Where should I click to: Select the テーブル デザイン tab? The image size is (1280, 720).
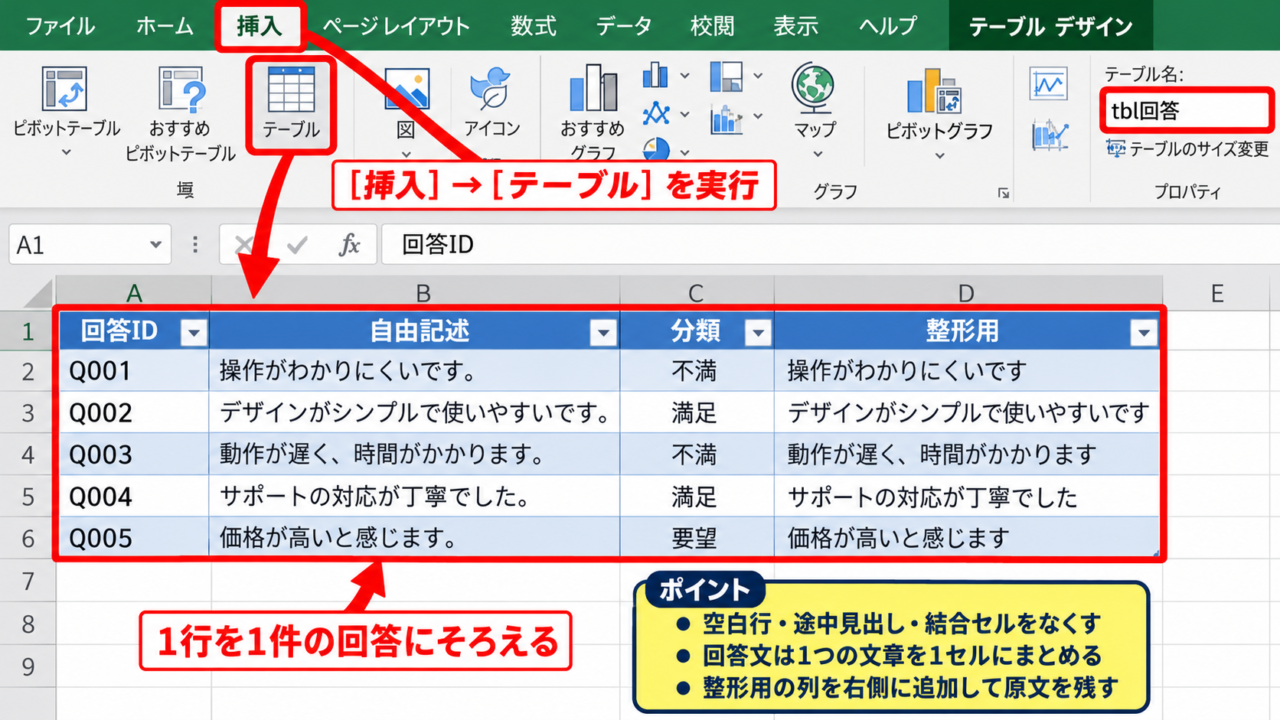(1050, 26)
